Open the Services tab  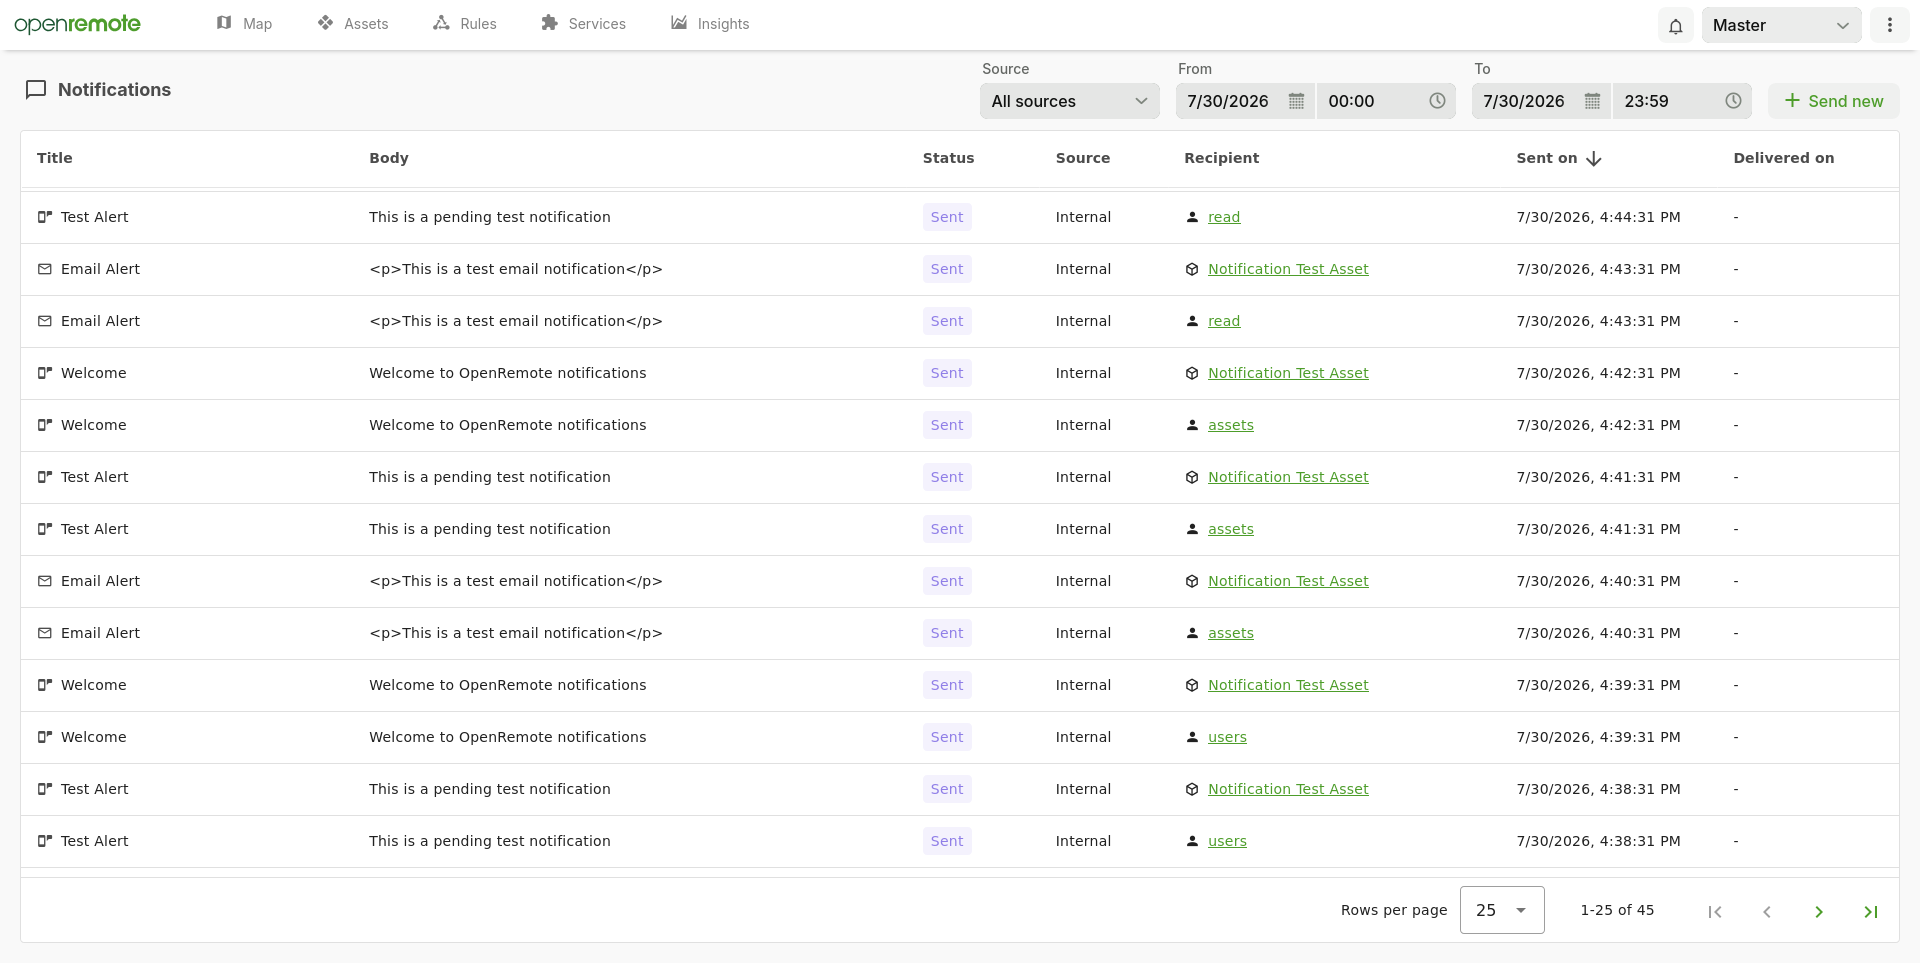[x=583, y=24]
